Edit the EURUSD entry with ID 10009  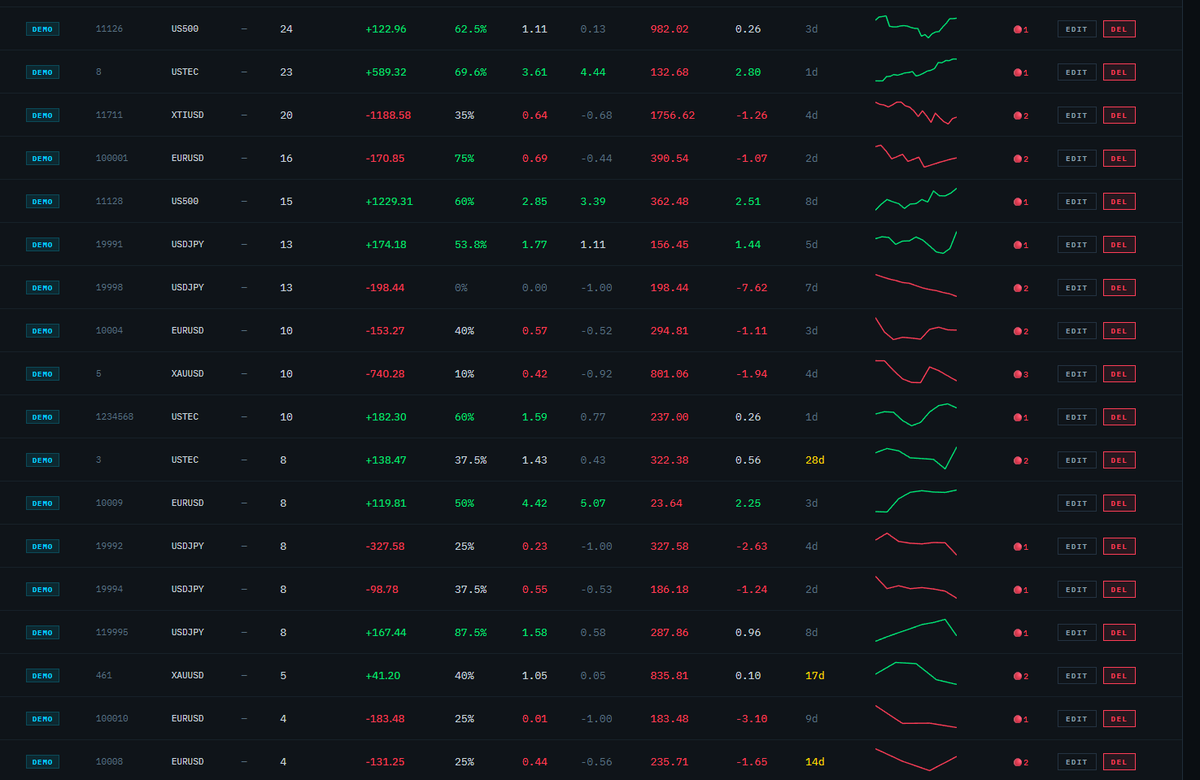pyautogui.click(x=1077, y=503)
